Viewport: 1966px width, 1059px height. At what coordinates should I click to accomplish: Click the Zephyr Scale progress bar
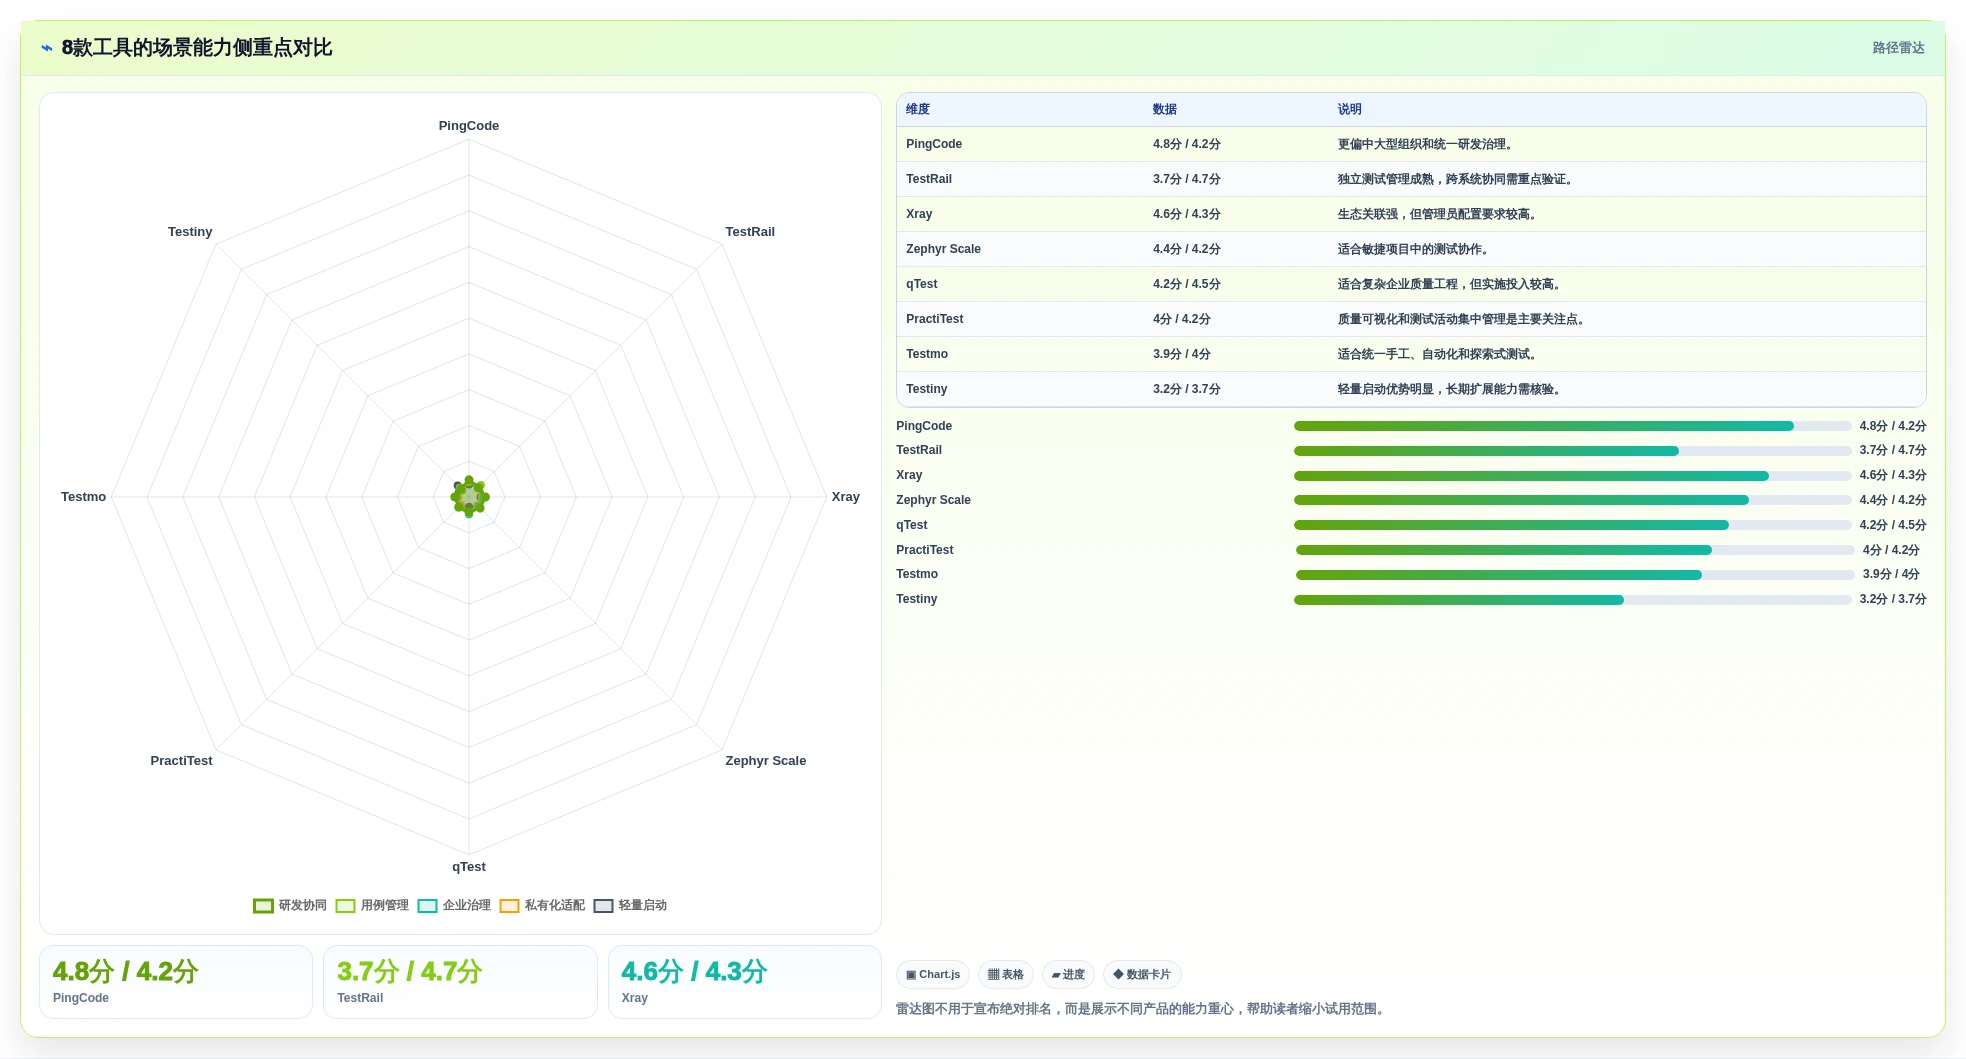coord(1572,500)
